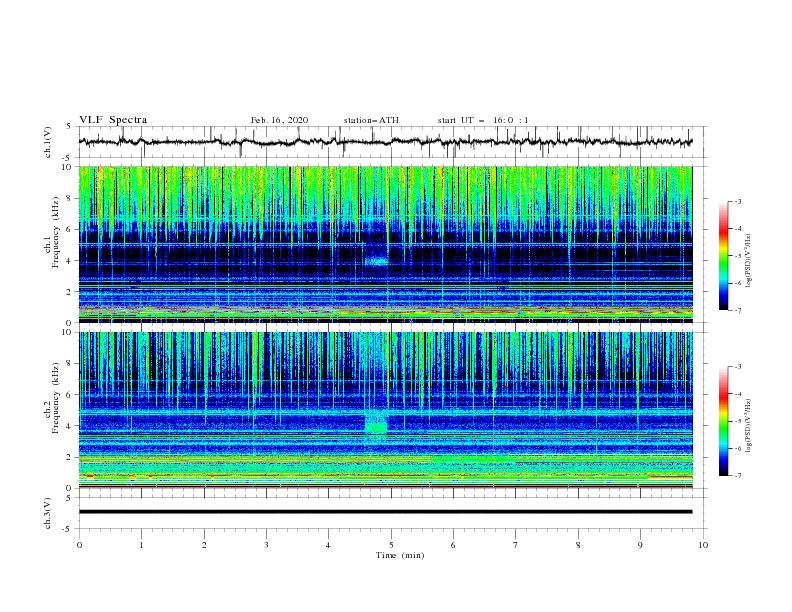
Task: Click the flat black ch.3 trace line
Action: [385, 512]
